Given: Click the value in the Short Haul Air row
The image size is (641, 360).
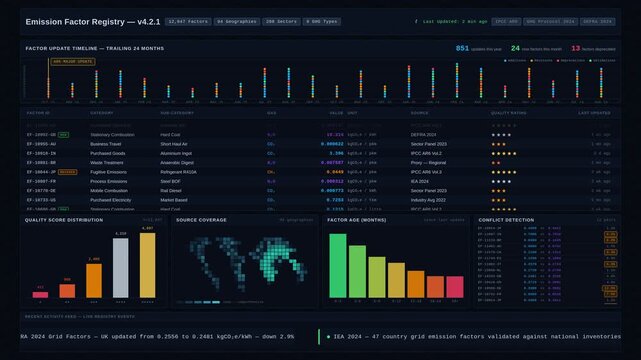Looking at the screenshot, I should coord(332,144).
